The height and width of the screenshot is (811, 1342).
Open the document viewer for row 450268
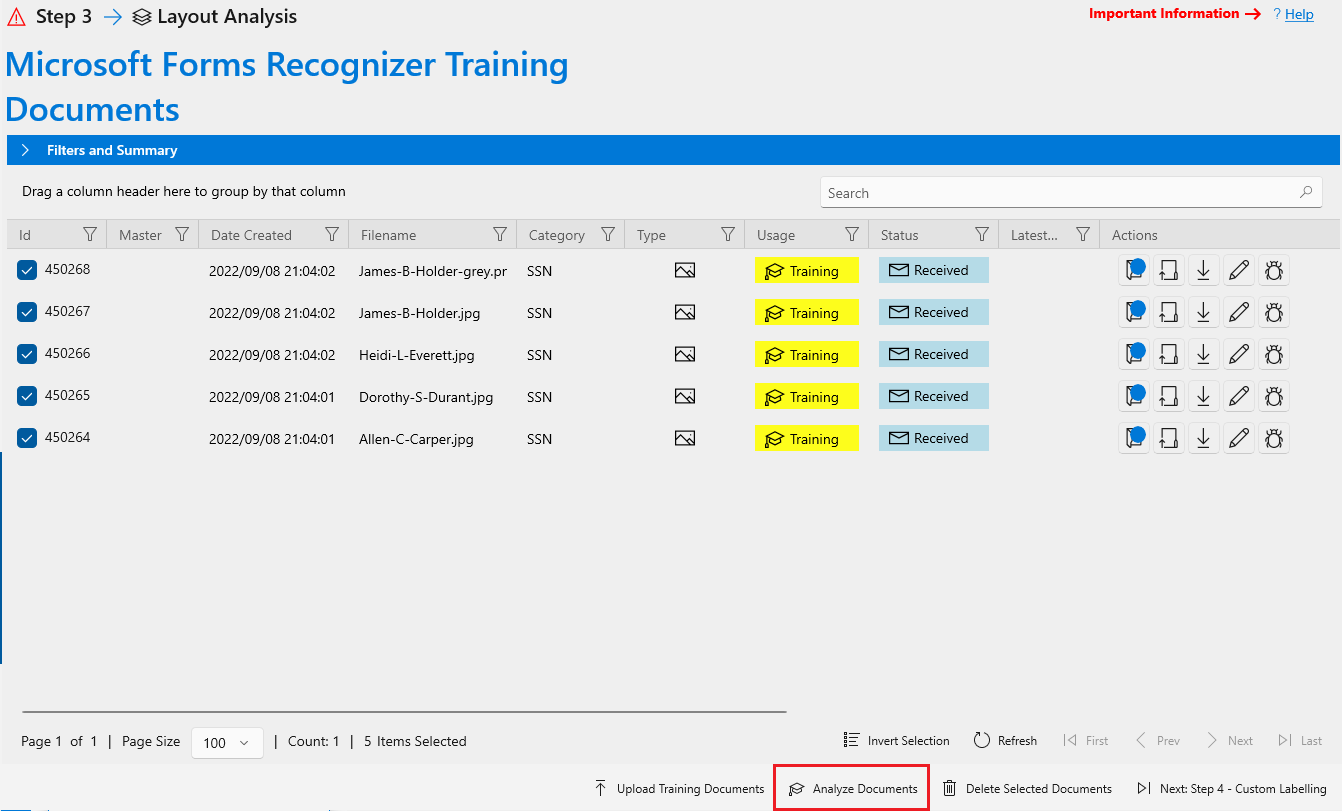point(1134,270)
